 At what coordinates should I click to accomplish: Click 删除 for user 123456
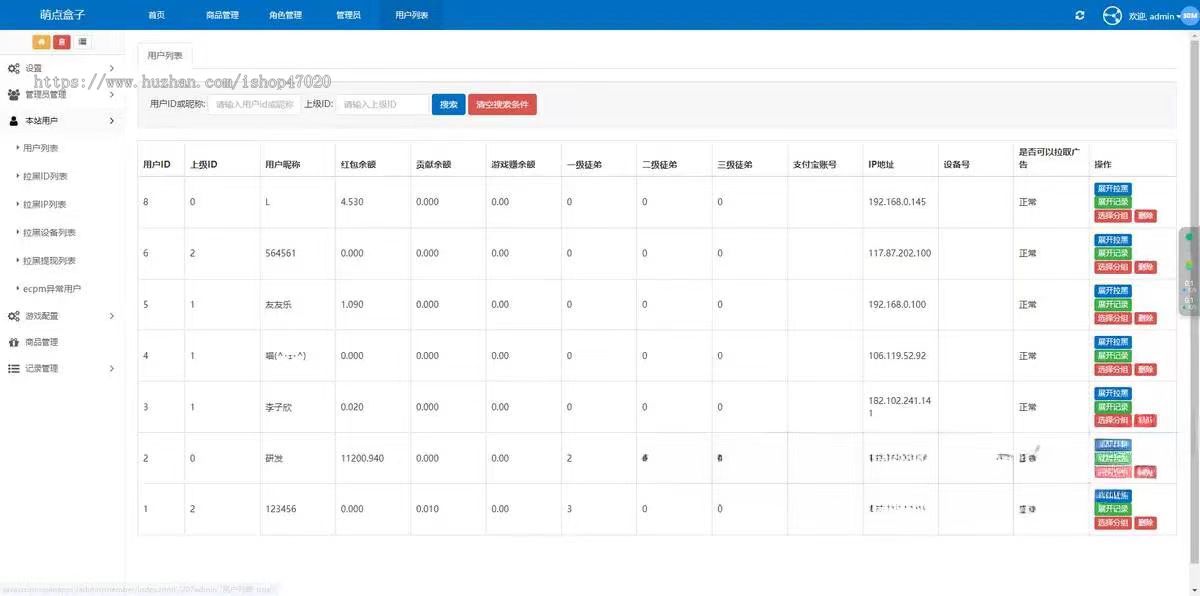pos(1146,522)
